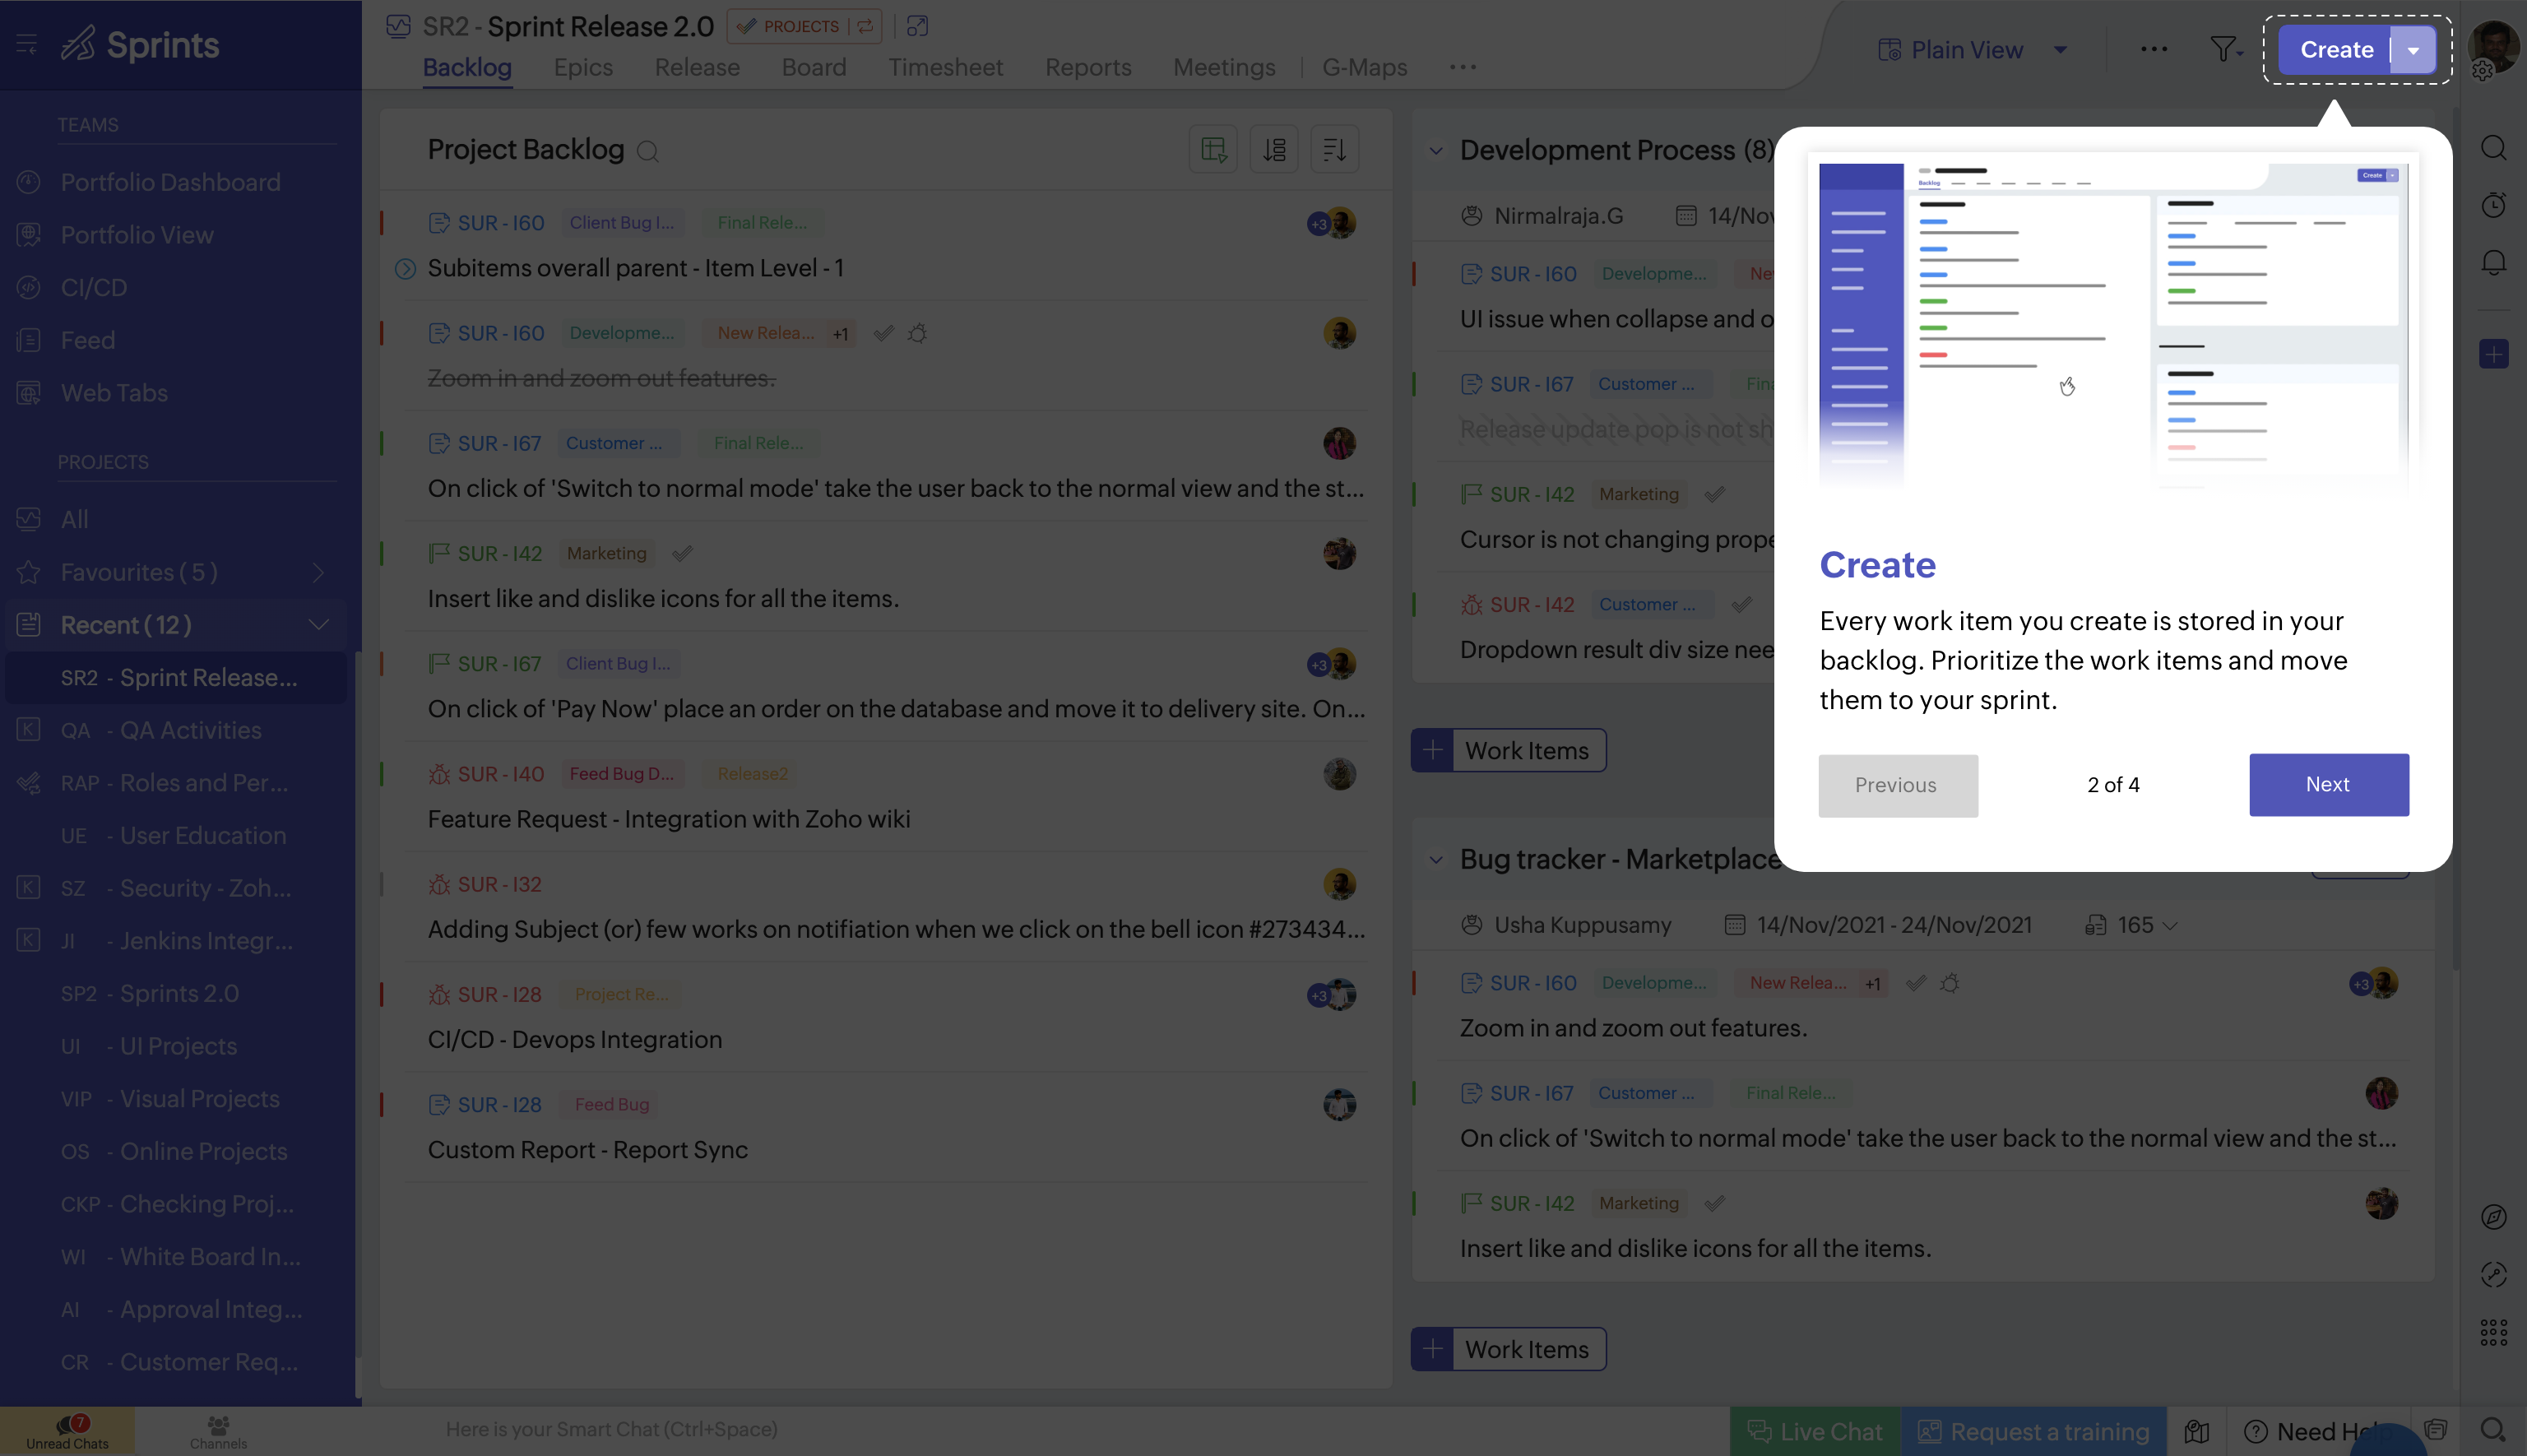The height and width of the screenshot is (1456, 2527).
Task: Open the global search panel
Action: point(2493,147)
